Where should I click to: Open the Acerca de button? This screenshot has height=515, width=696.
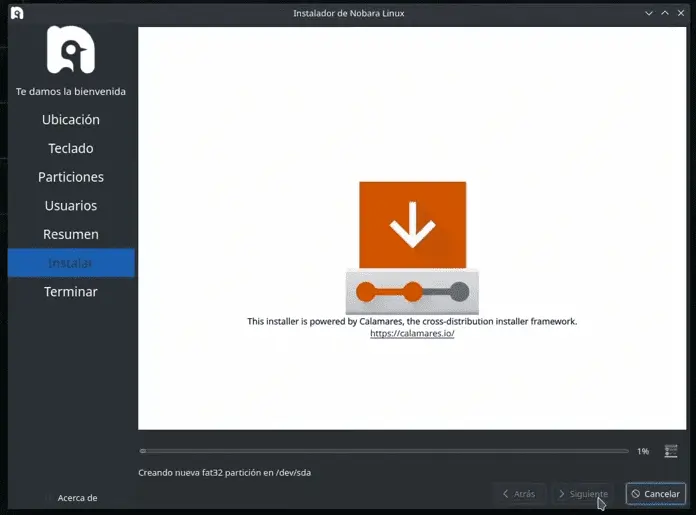pos(77,498)
